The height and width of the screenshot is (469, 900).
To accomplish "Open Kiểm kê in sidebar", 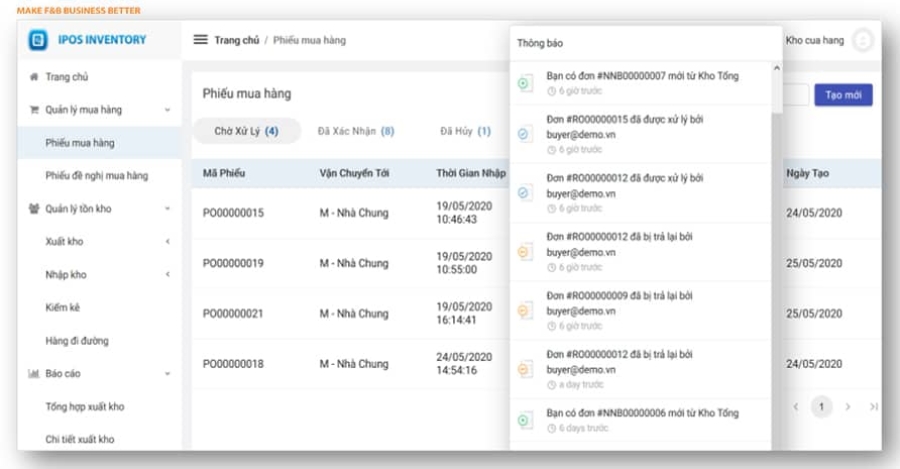I will point(63,308).
